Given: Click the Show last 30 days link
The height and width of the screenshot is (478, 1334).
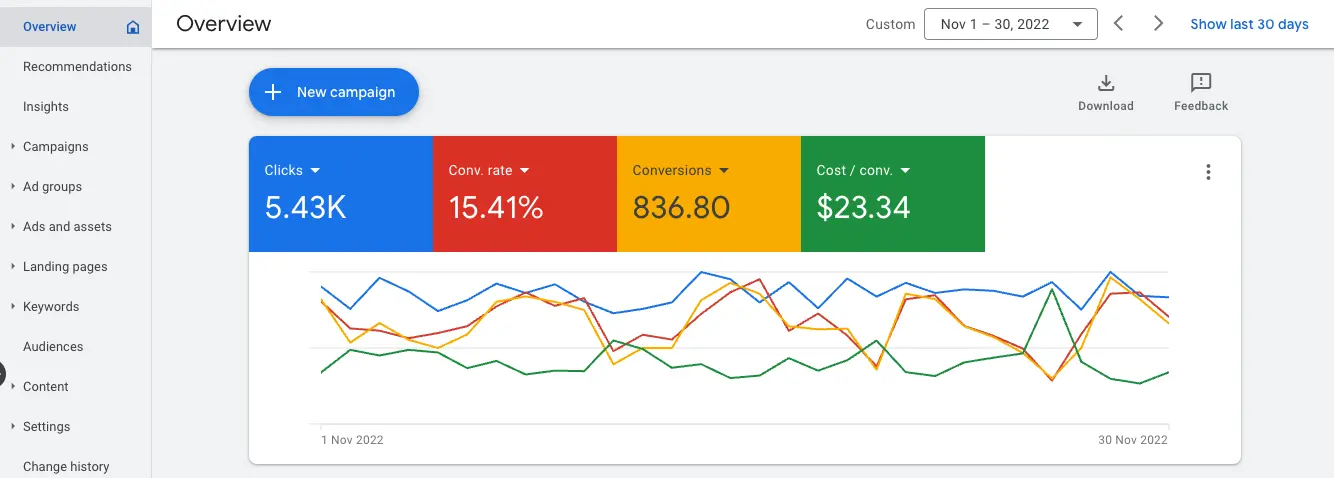Looking at the screenshot, I should [x=1249, y=24].
